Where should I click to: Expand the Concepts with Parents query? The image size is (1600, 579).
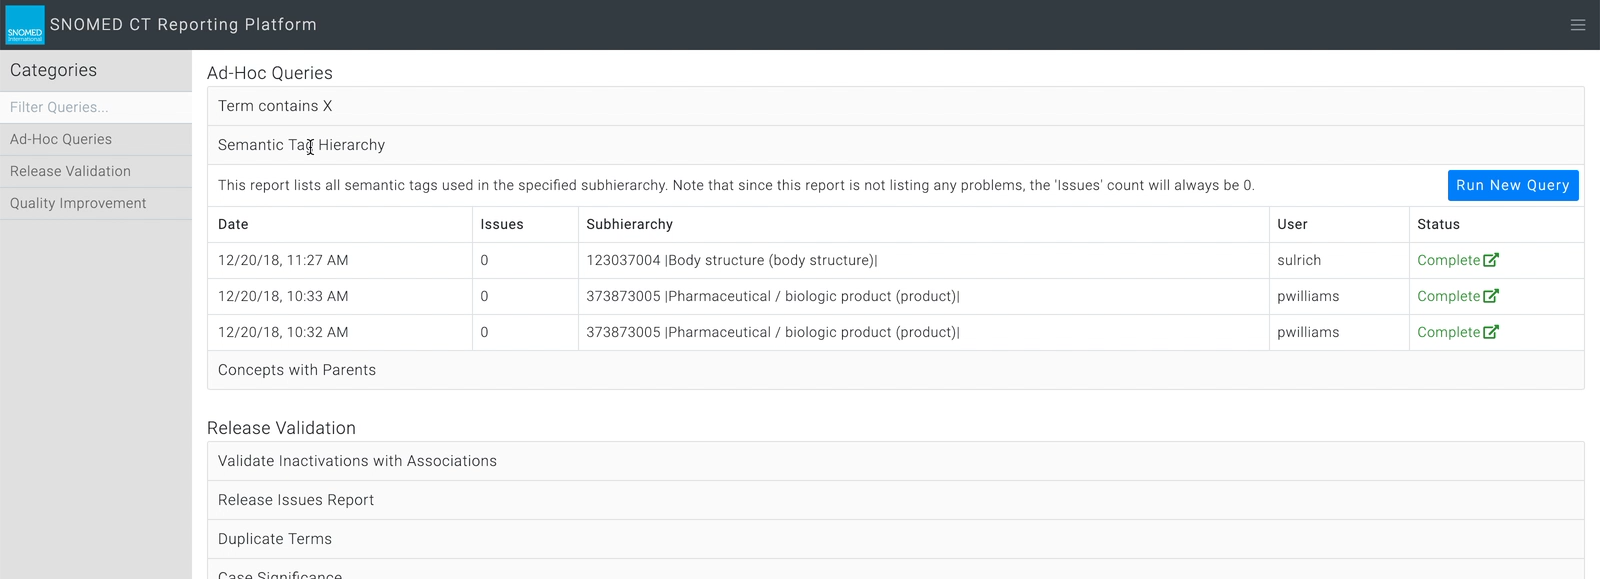[x=895, y=370]
